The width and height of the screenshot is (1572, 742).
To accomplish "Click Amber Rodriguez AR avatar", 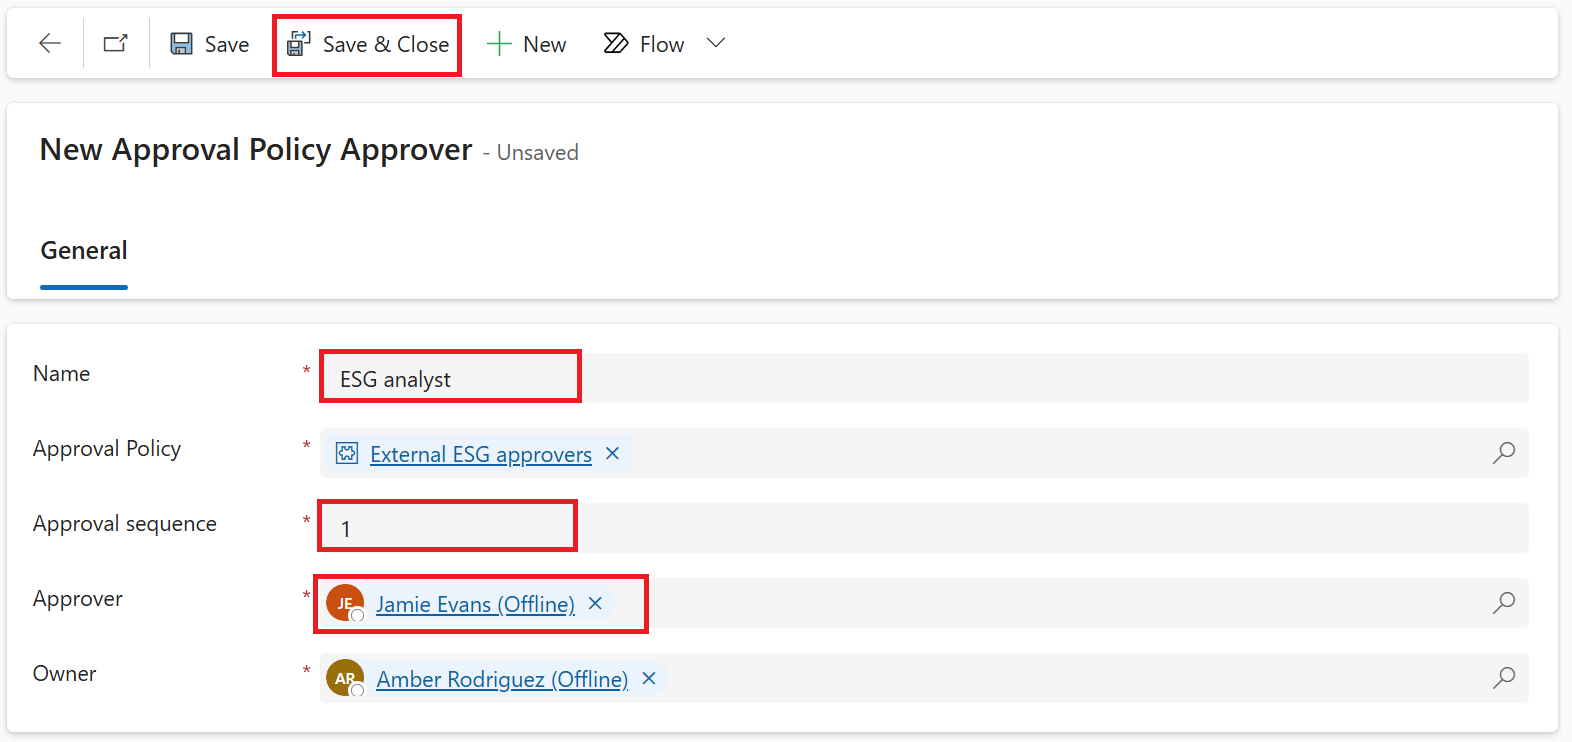I will point(345,678).
